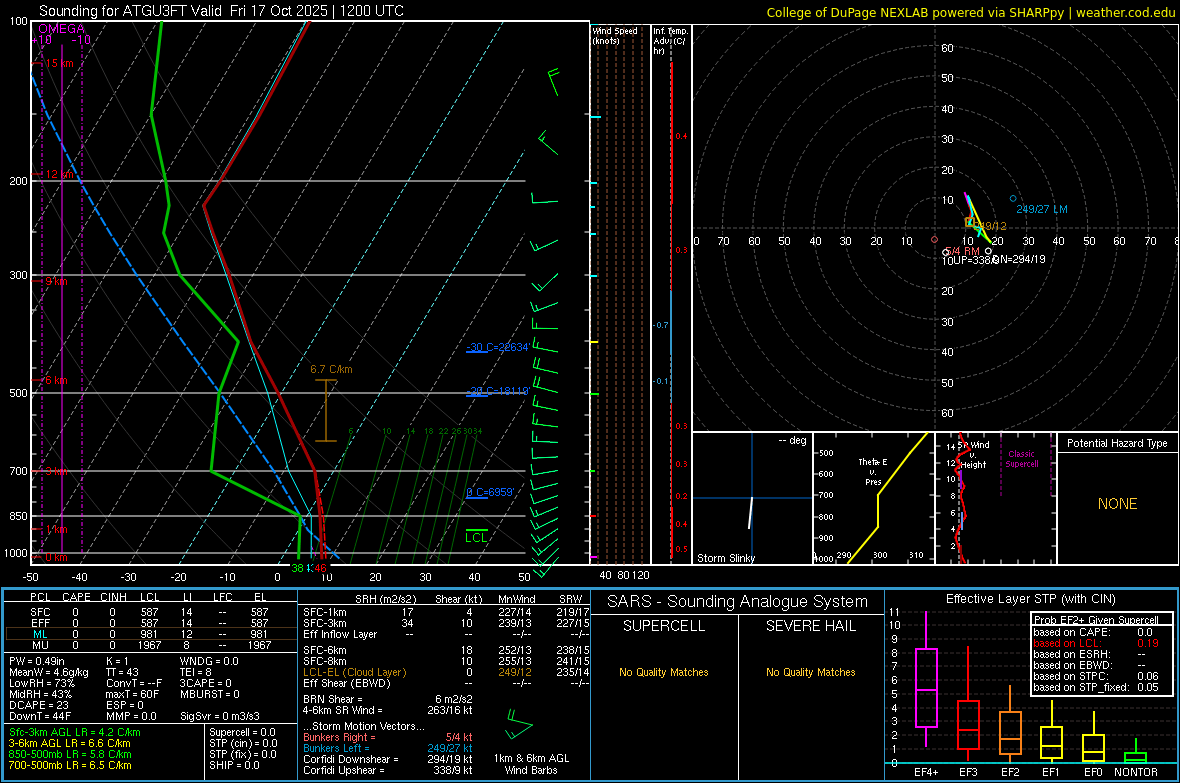Select the 'Inf. Temp. Adv.' panel header

click(x=670, y=41)
